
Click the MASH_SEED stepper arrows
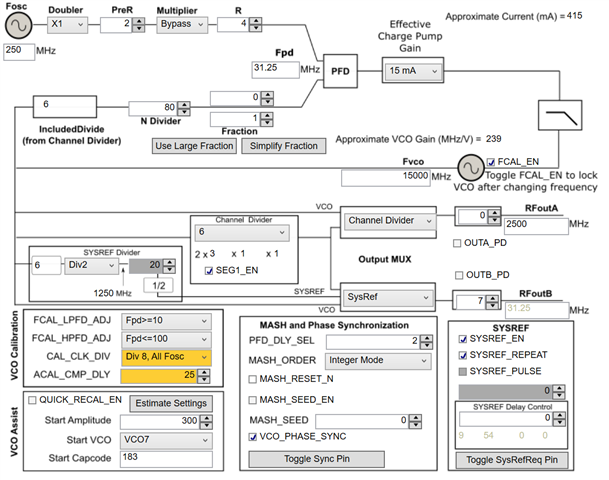416,421
